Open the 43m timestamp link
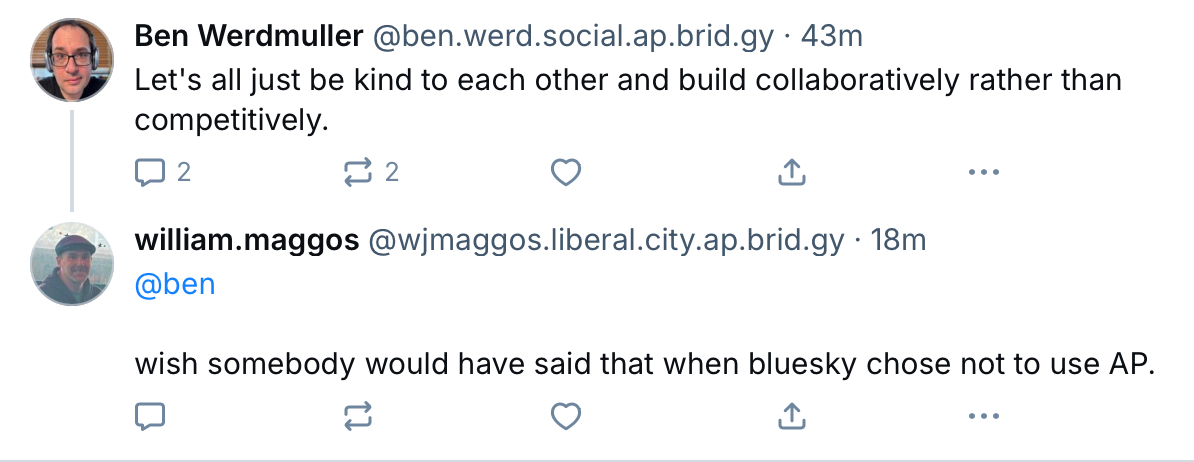 click(x=833, y=37)
